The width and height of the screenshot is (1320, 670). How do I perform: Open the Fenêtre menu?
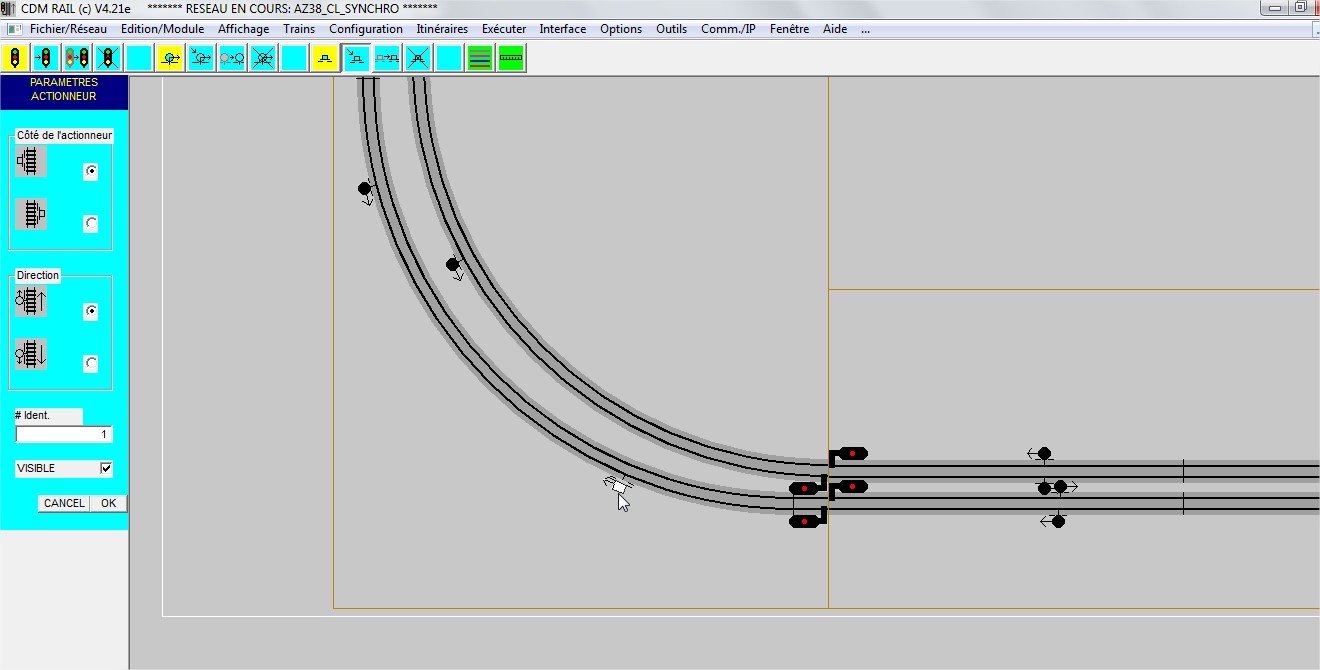point(790,29)
